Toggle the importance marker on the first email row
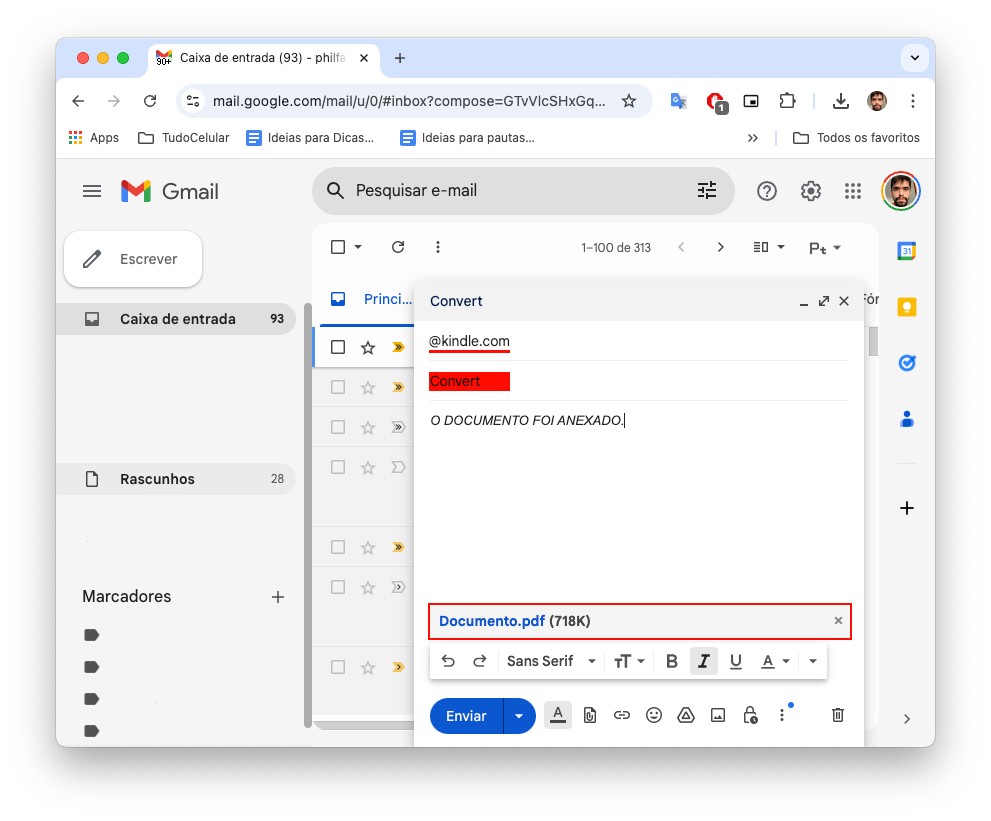Screen dimensions: 991x821 click(398, 347)
